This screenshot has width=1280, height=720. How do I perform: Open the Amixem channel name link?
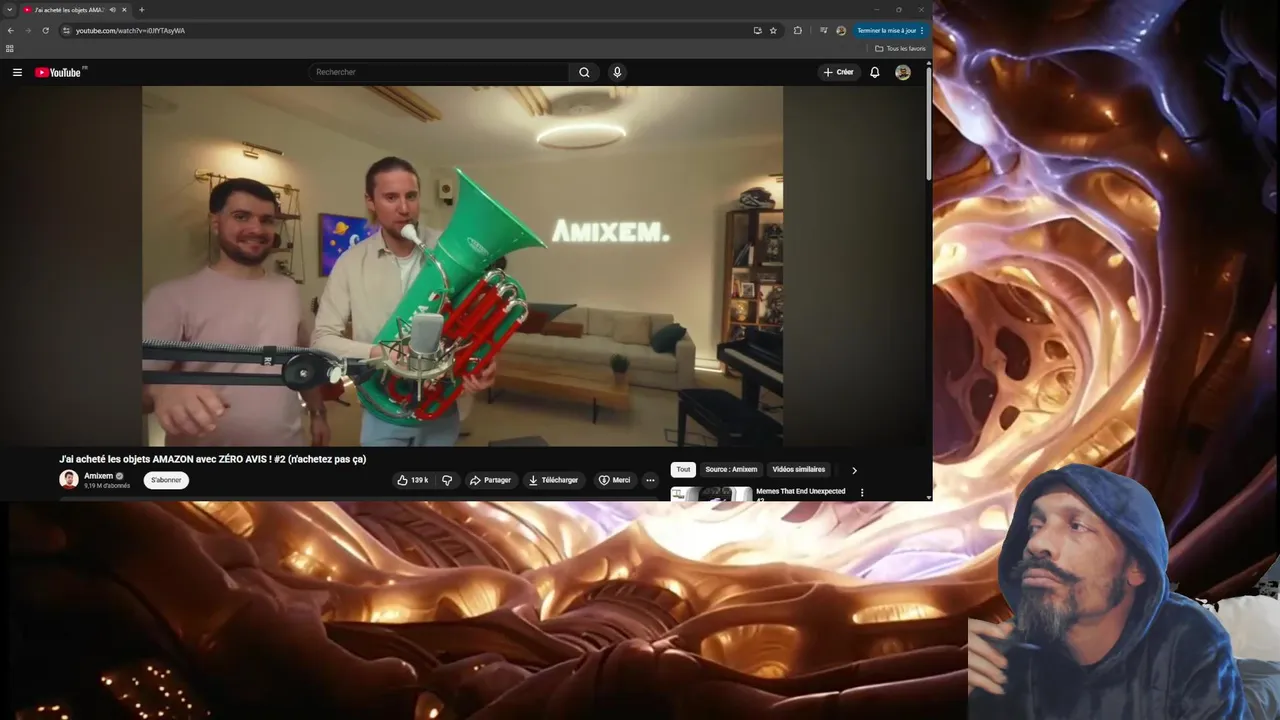[x=98, y=476]
